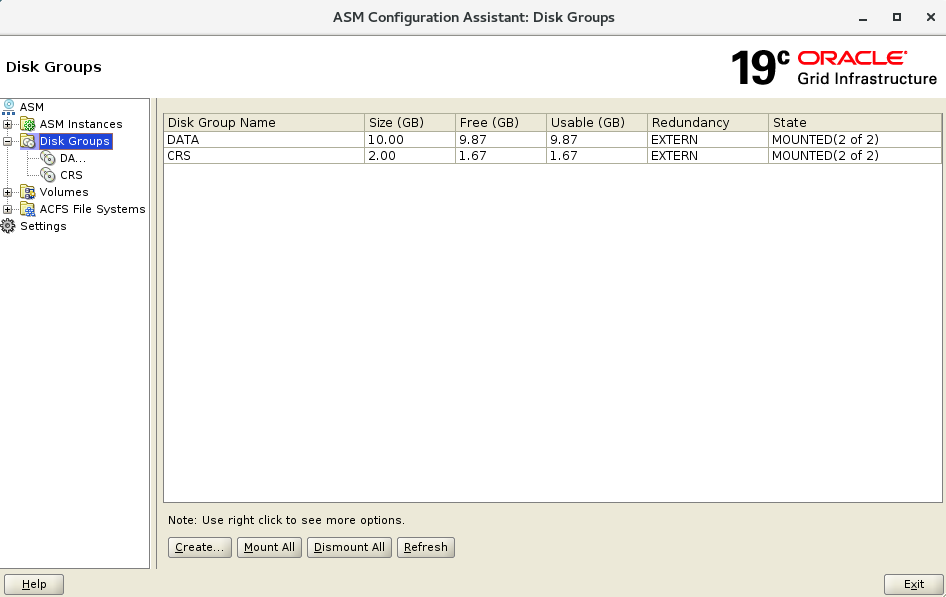Click the Disk Groups folder icon
Image resolution: width=946 pixels, height=597 pixels.
(x=28, y=141)
